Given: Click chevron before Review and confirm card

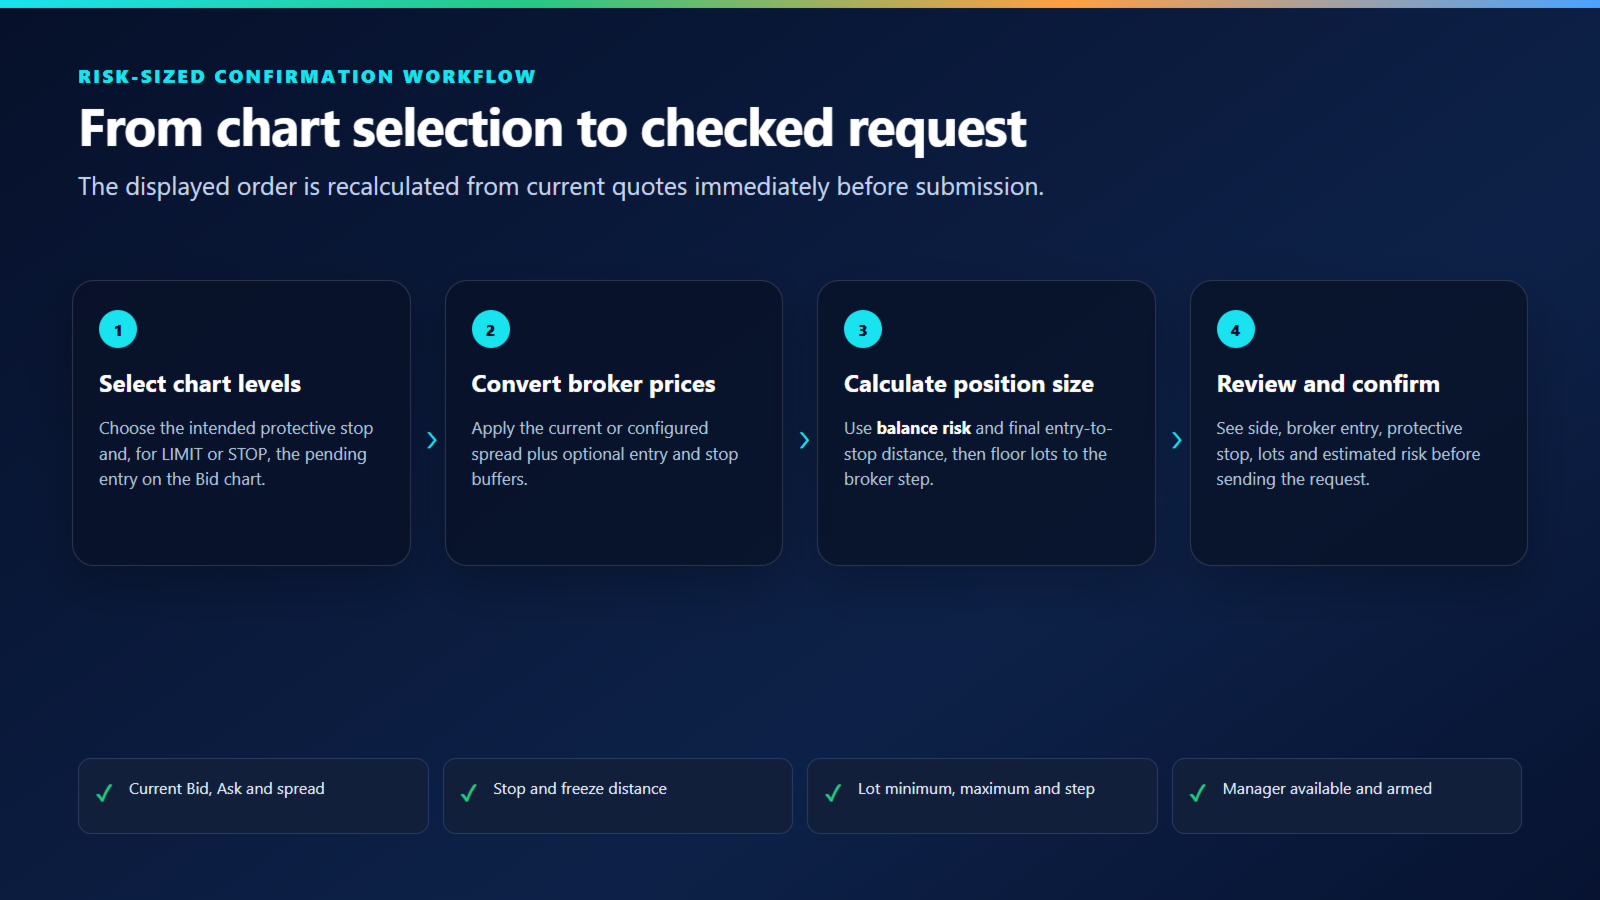Looking at the screenshot, I should (1176, 440).
